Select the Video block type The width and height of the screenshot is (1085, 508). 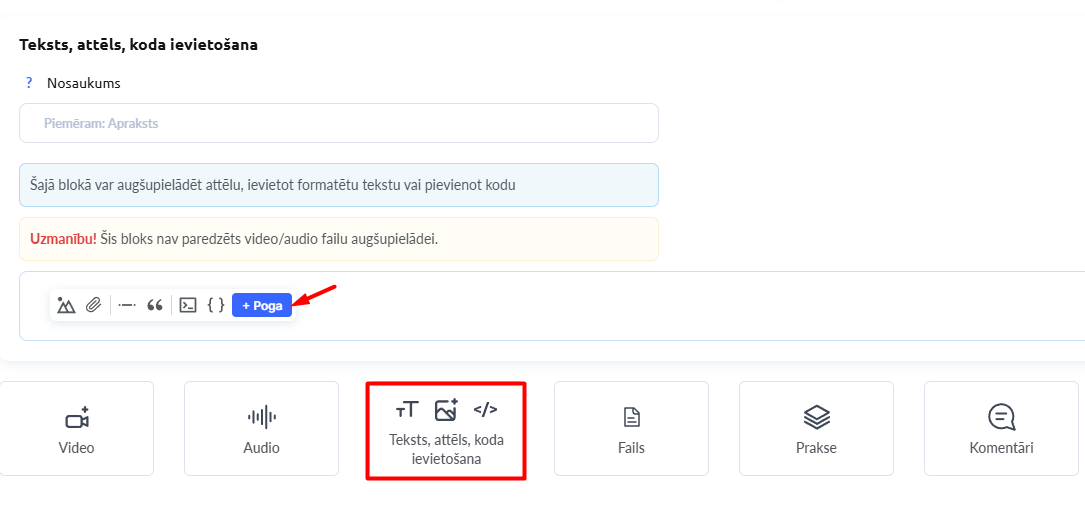pos(77,428)
